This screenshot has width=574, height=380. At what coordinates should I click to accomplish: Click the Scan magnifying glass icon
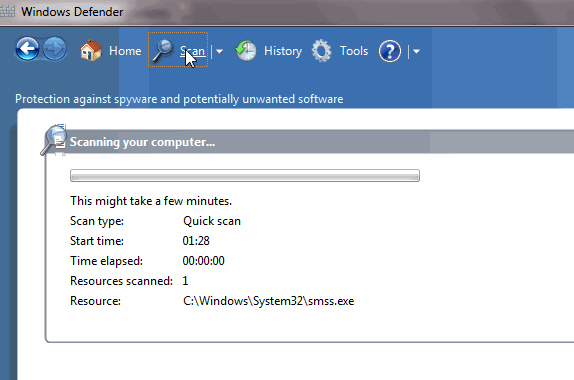click(163, 51)
